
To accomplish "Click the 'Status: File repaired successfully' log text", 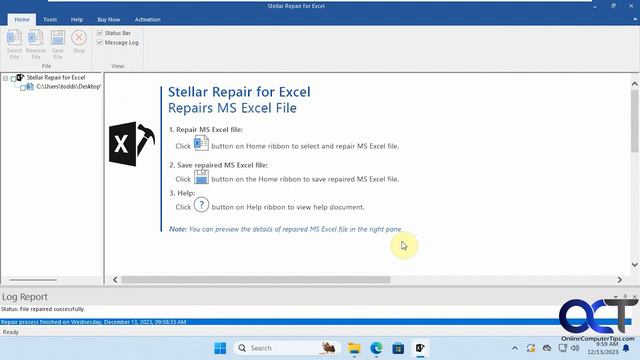I will click(43, 309).
